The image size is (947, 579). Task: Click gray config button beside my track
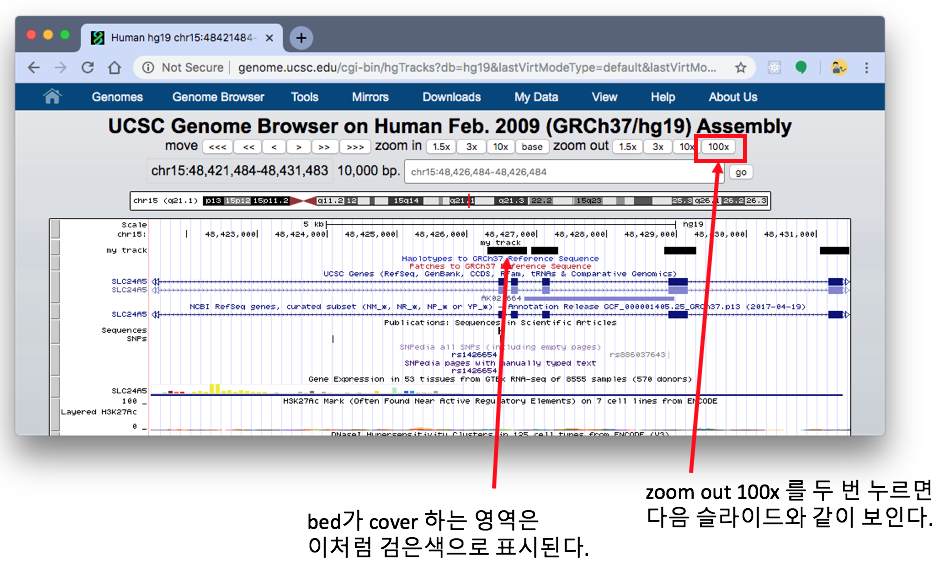coord(56,248)
